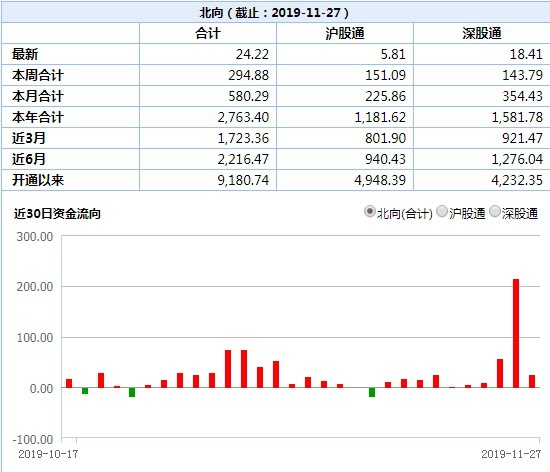Viewport: 550px width, 472px height.
Task: Click the value 5.81
Action: [x=393, y=54]
